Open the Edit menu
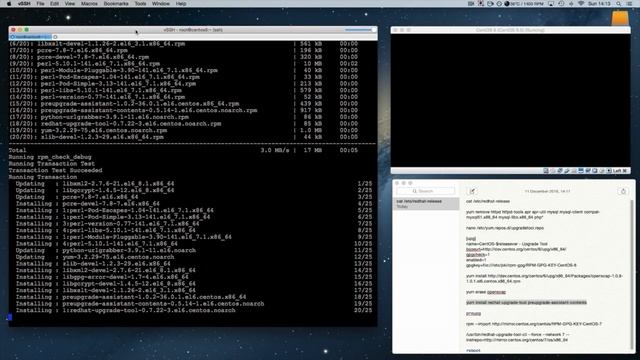640x360 pixels. click(x=54, y=4)
